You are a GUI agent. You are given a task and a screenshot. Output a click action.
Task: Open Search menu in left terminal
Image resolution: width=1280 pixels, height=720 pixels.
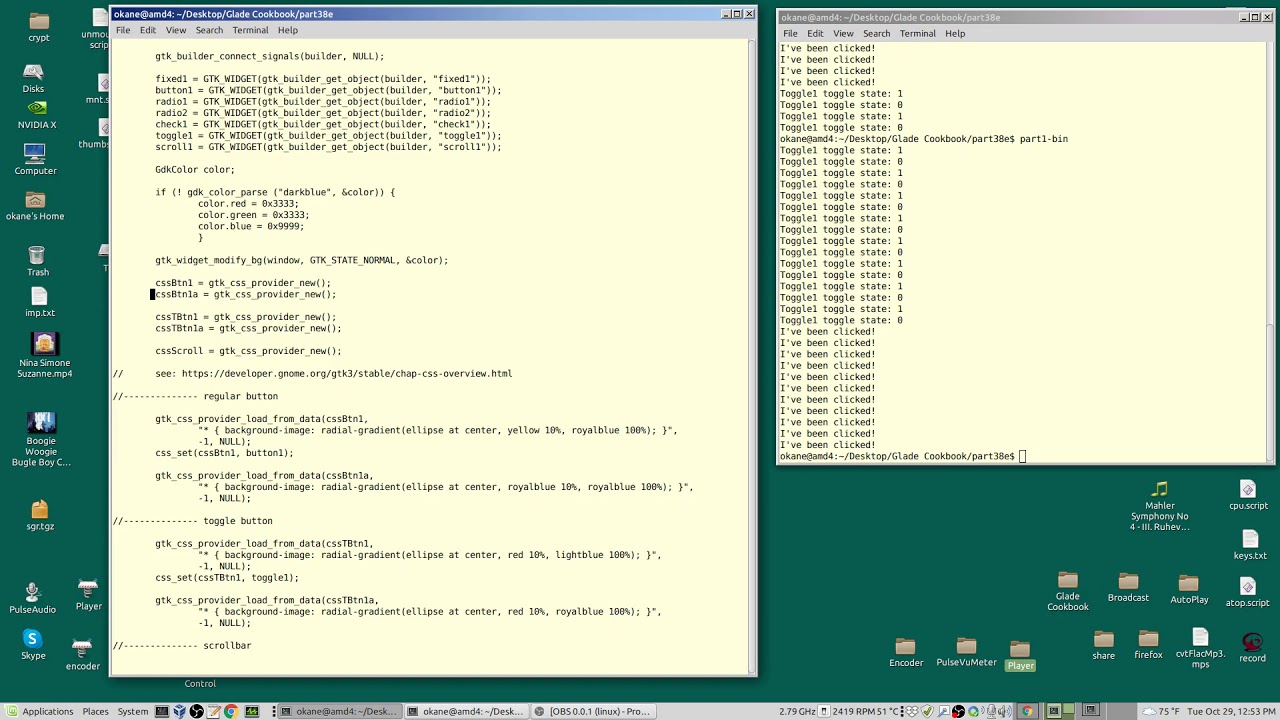[209, 30]
